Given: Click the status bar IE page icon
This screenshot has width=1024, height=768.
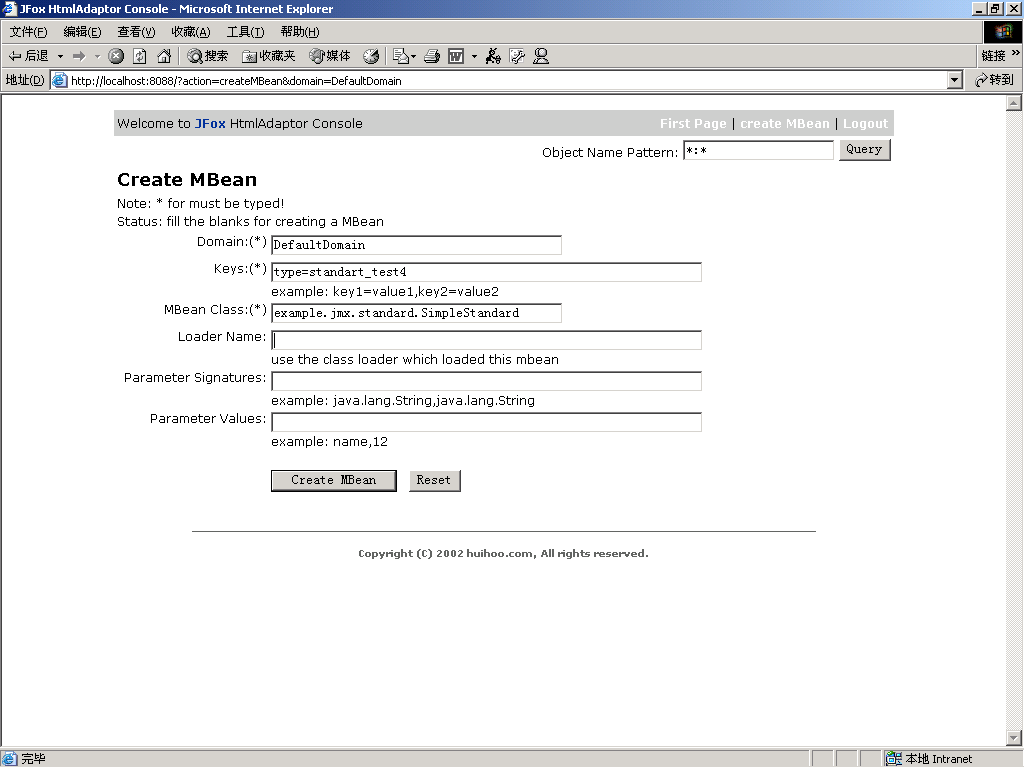Looking at the screenshot, I should coord(9,759).
